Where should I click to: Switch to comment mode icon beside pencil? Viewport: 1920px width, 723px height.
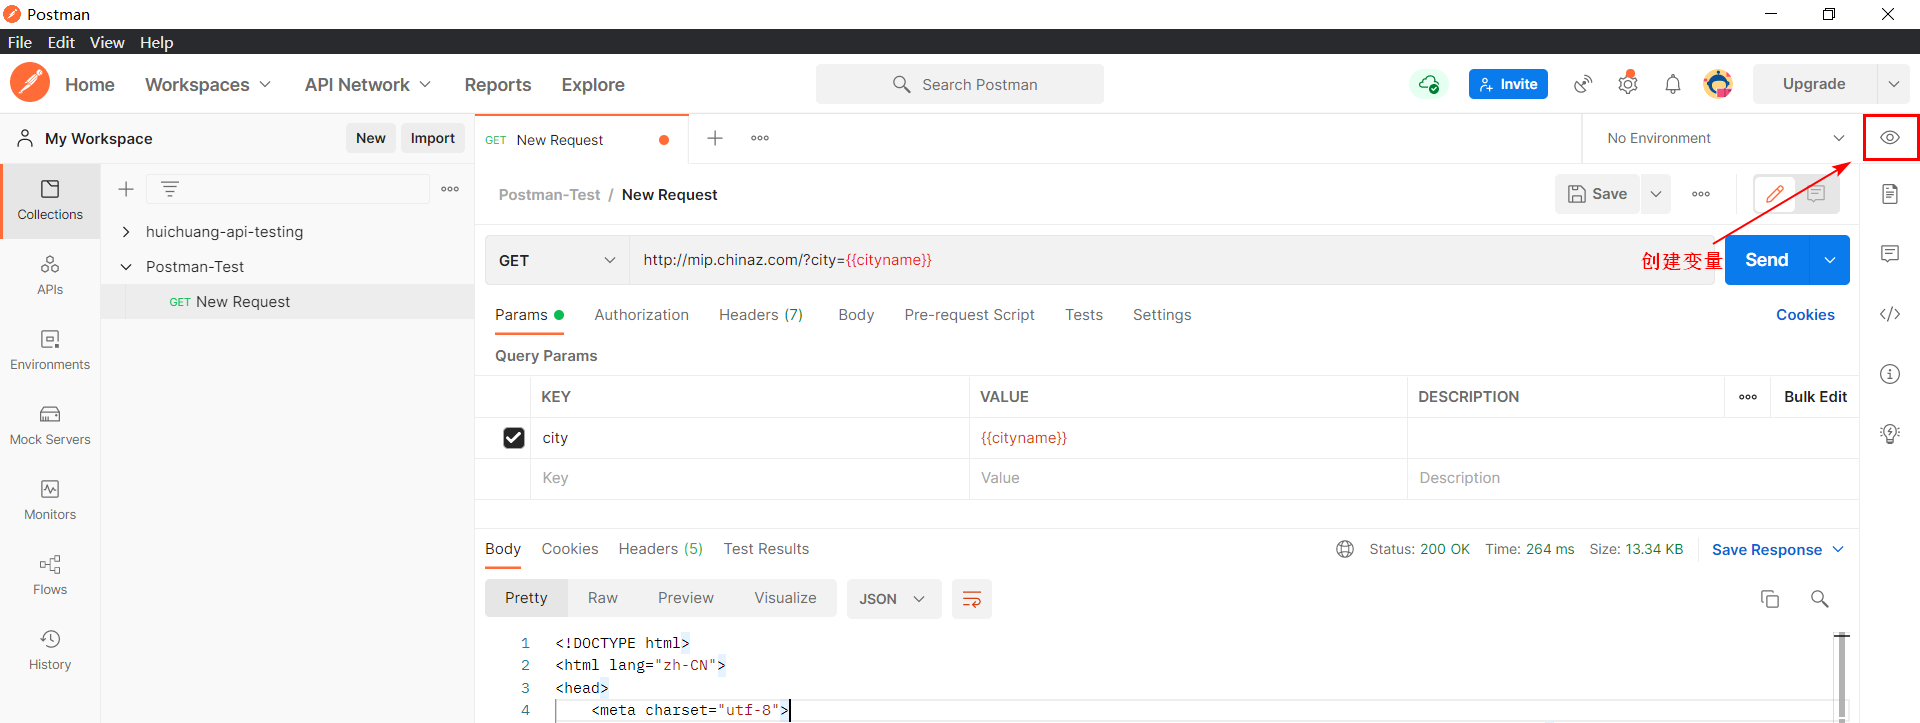click(x=1816, y=194)
